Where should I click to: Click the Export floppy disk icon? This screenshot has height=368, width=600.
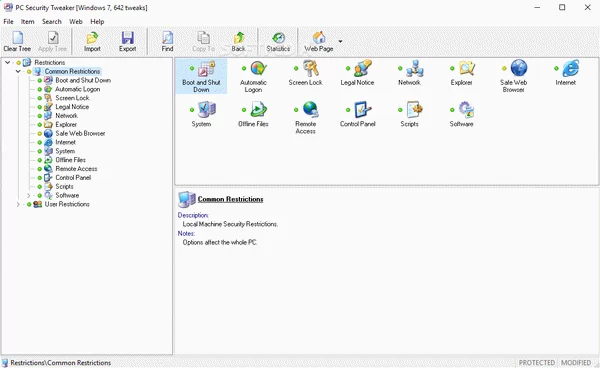(x=127, y=37)
